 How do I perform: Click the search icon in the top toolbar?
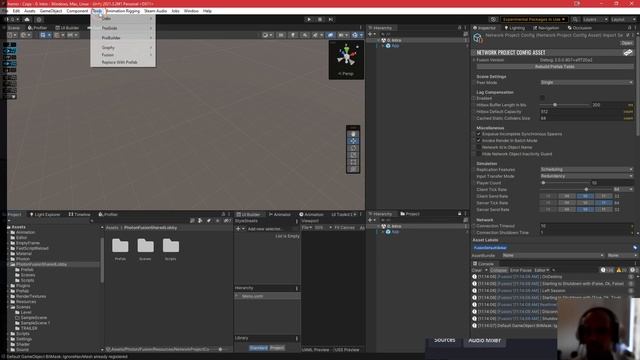[x=575, y=19]
